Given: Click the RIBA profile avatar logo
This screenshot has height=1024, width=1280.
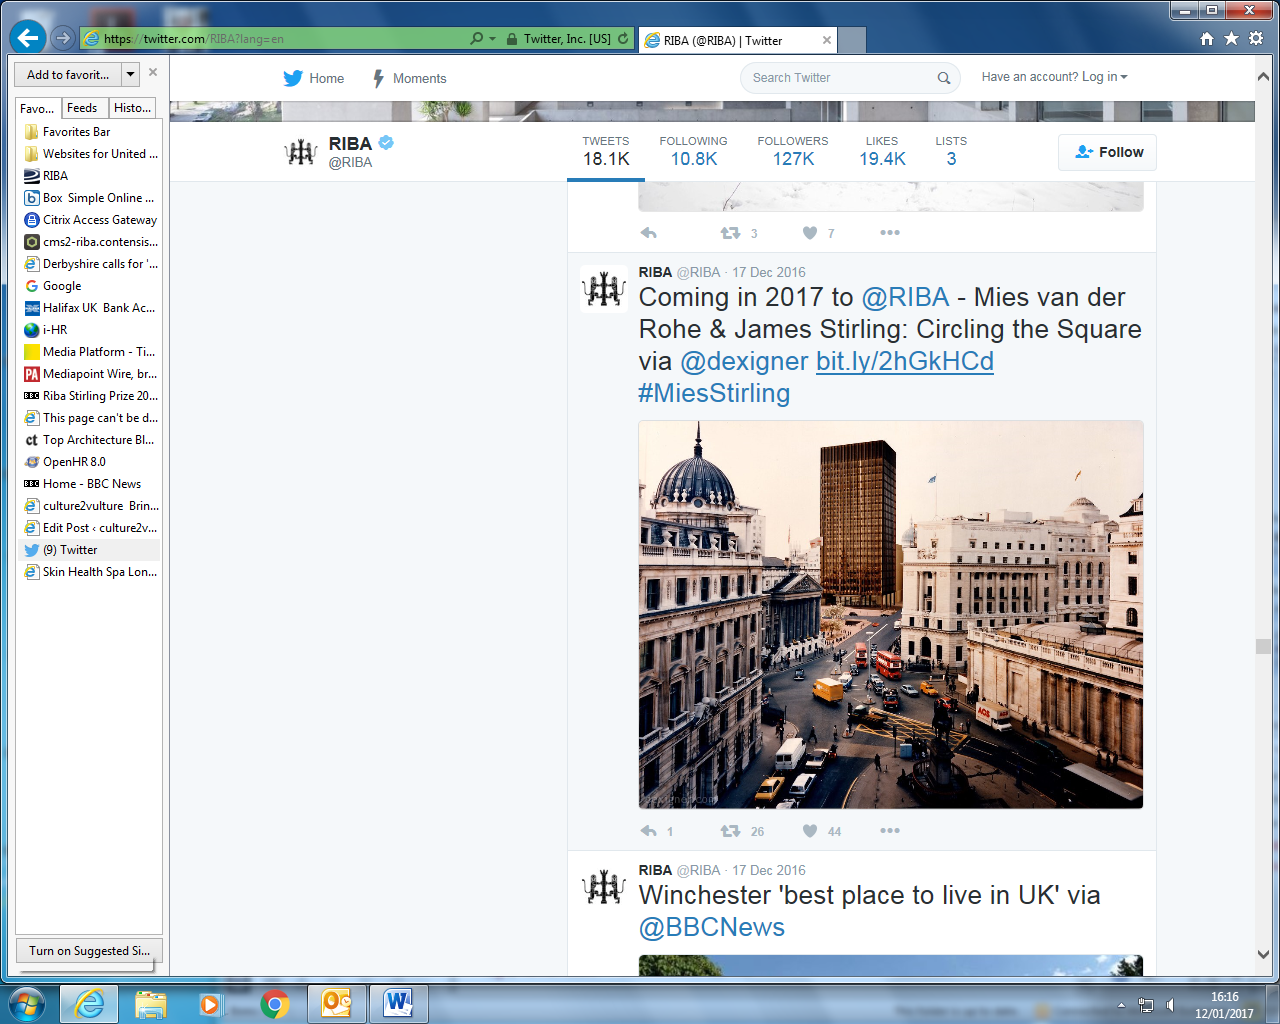Looking at the screenshot, I should (300, 152).
